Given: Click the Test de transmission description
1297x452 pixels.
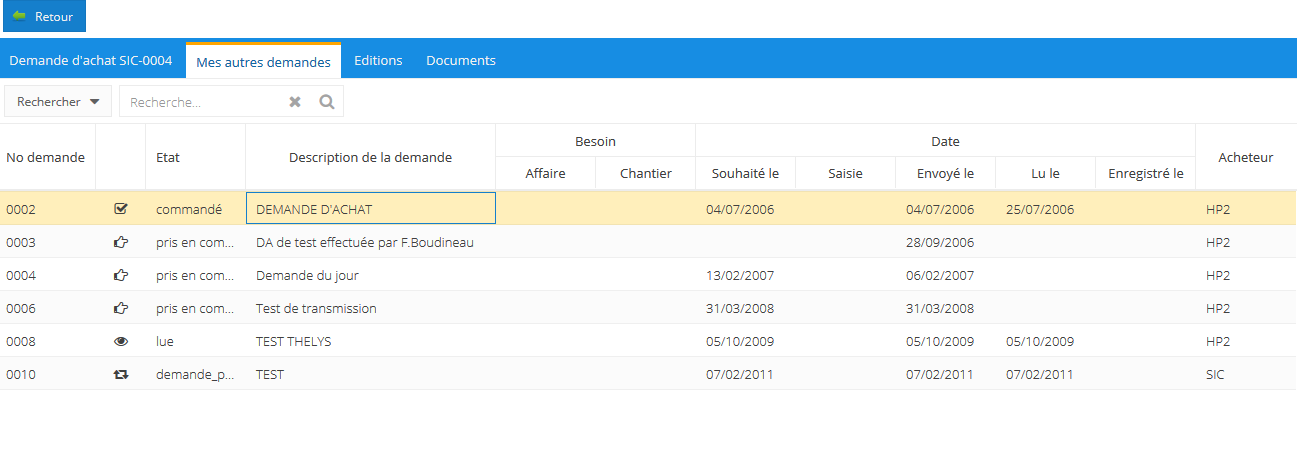Looking at the screenshot, I should 316,308.
